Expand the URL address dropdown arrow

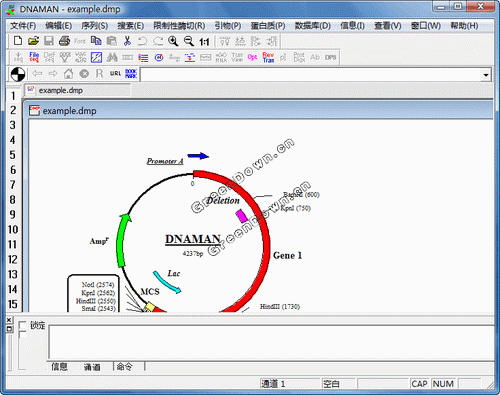click(x=486, y=75)
